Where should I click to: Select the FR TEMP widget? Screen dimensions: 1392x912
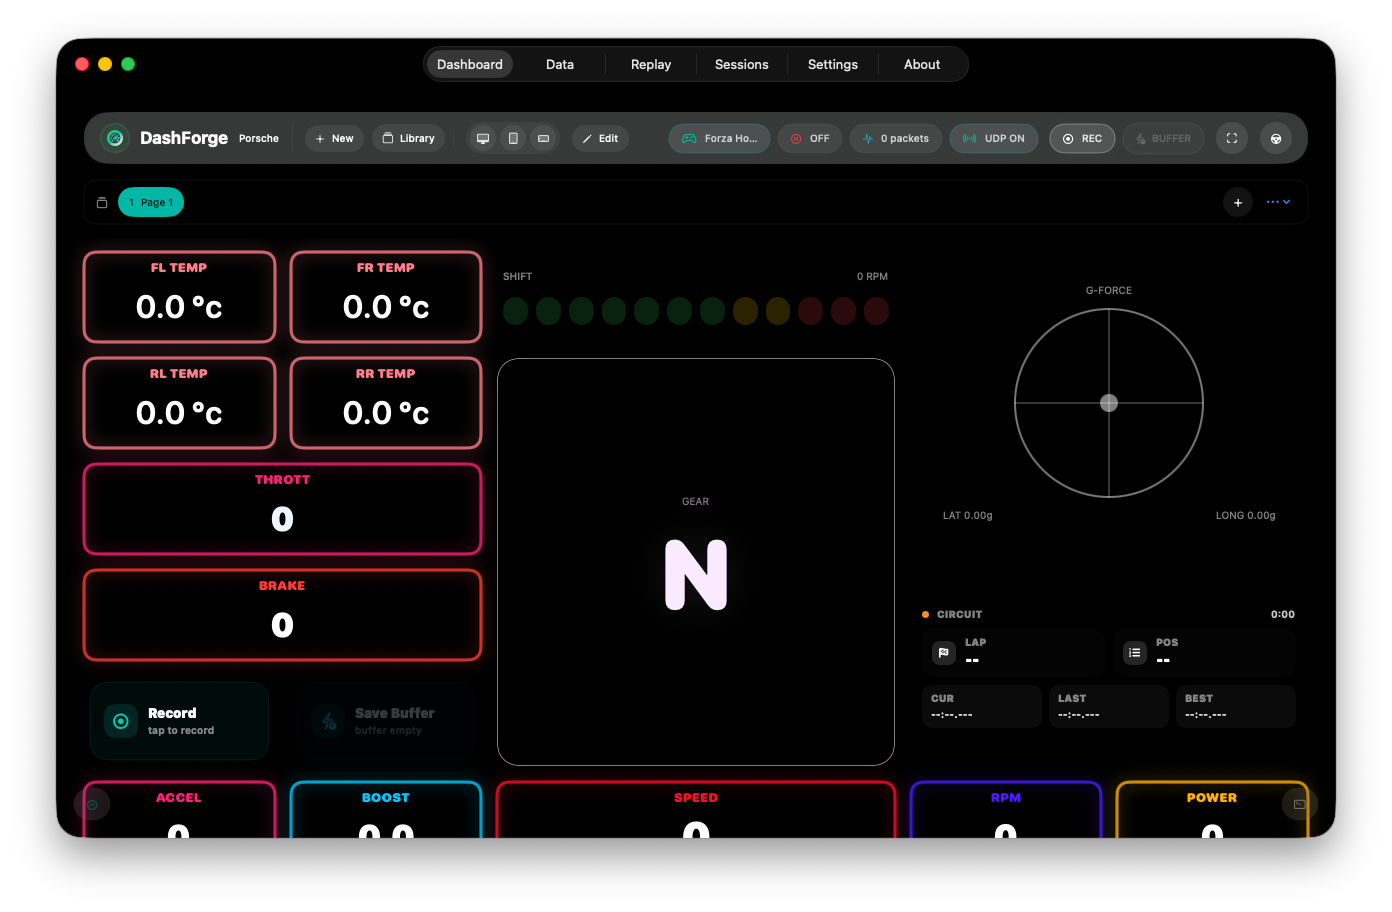[386, 297]
